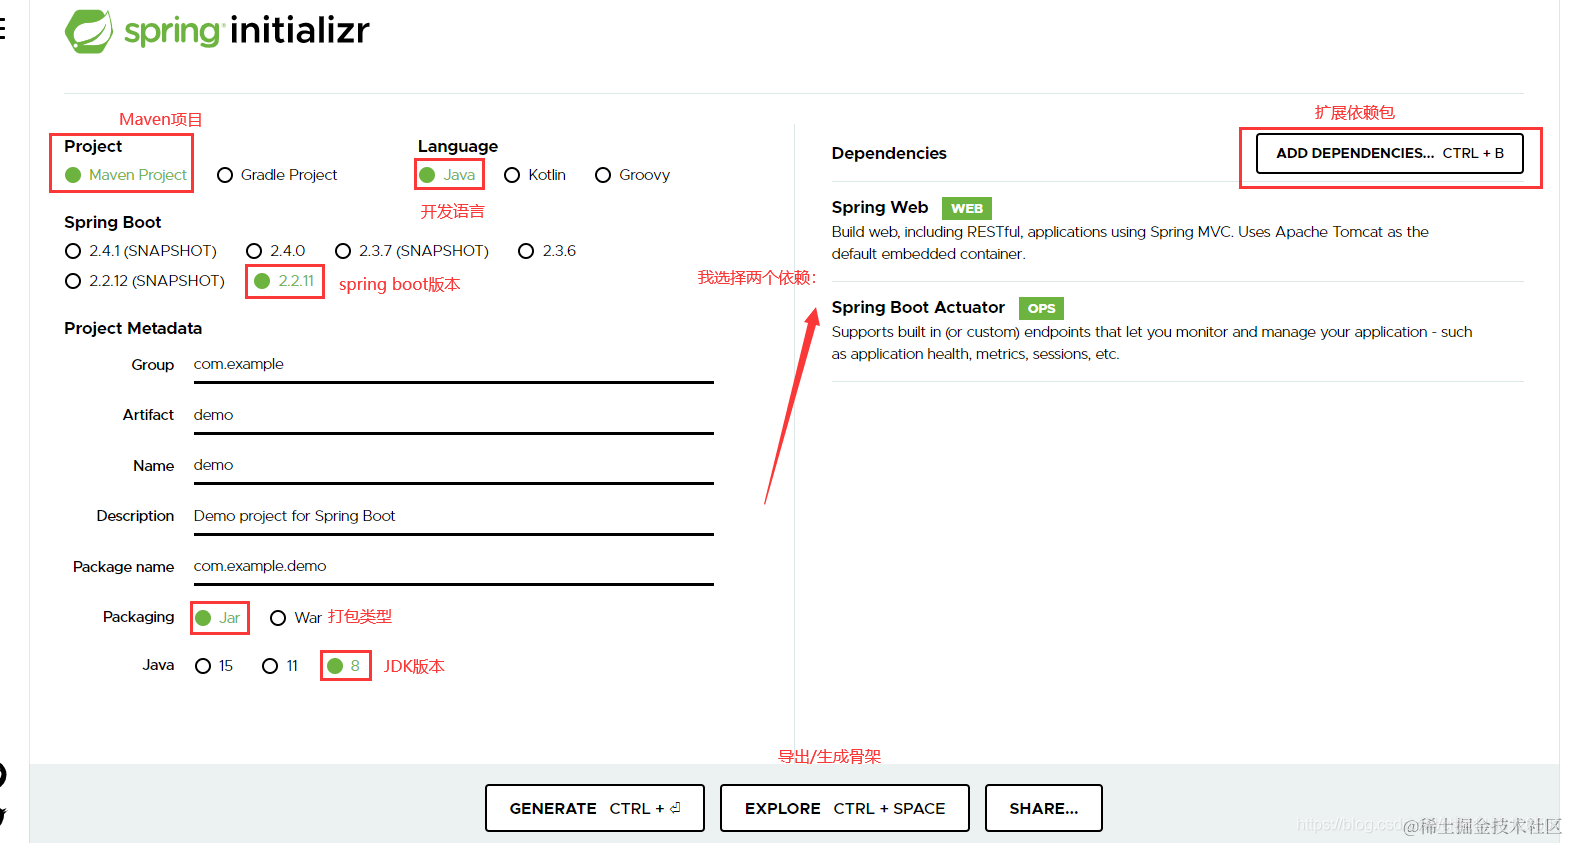Focus the Group input field

[x=453, y=365]
